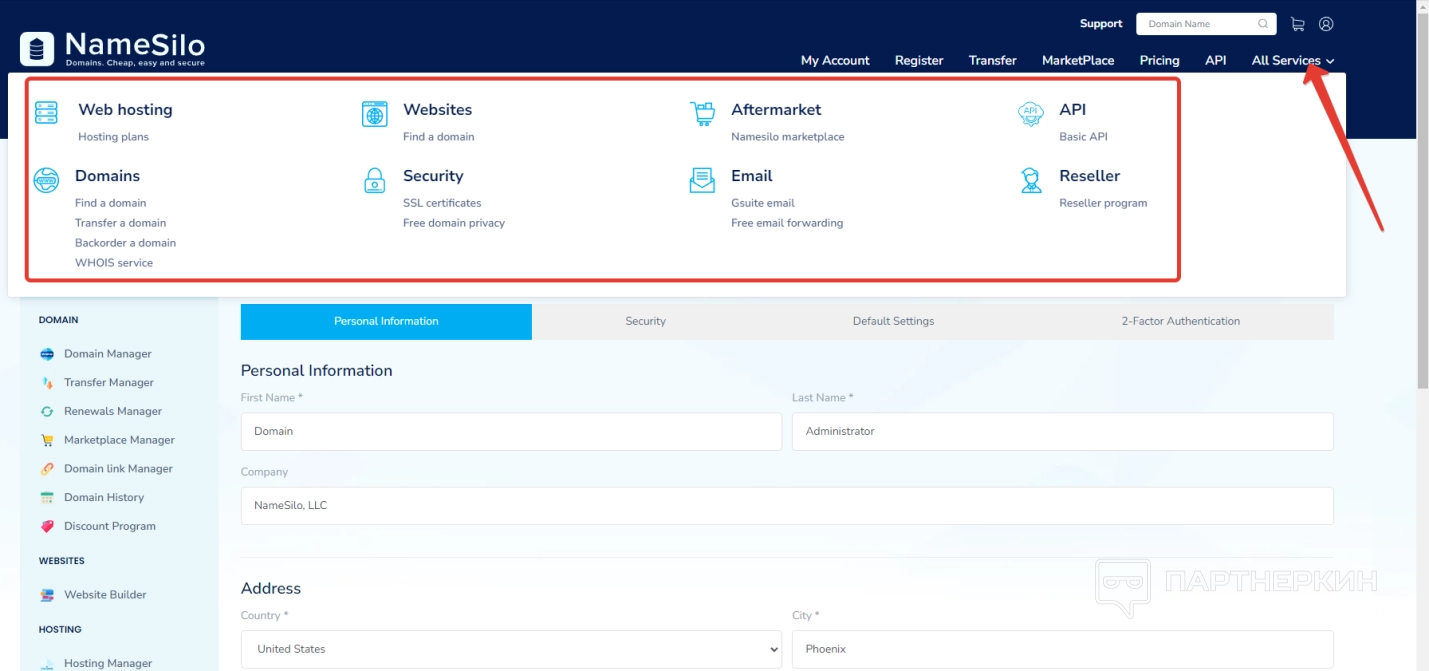
Task: Click the search magnifier in Domain Name box
Action: coord(1263,24)
